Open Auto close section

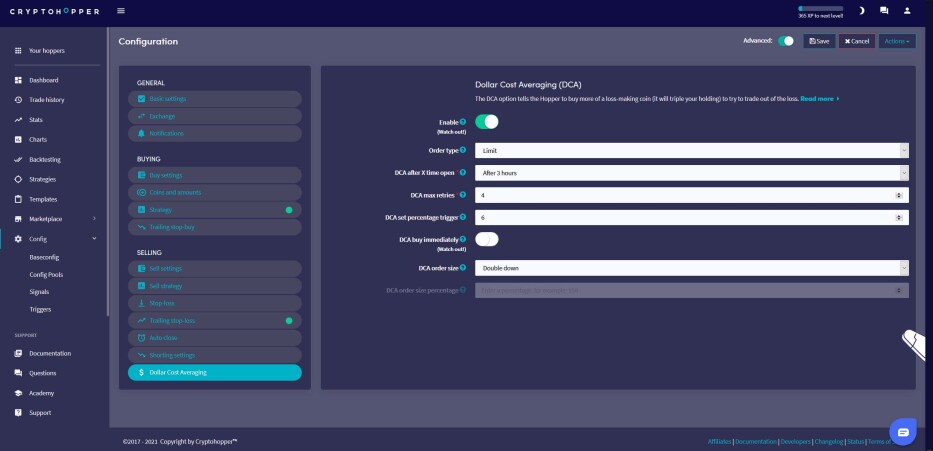pos(215,338)
